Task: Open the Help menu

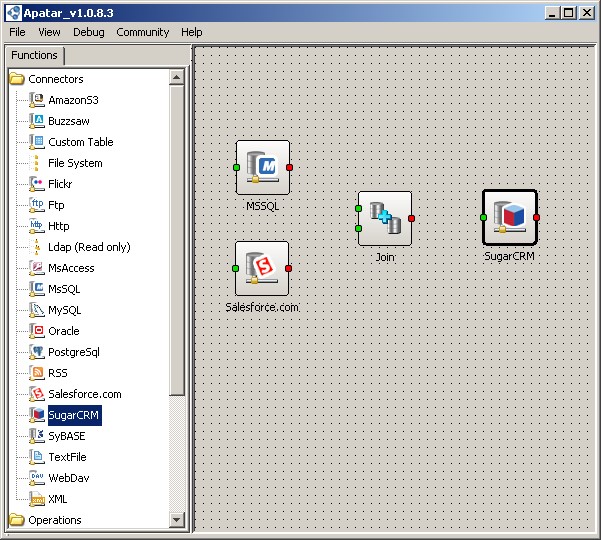Action: click(192, 32)
